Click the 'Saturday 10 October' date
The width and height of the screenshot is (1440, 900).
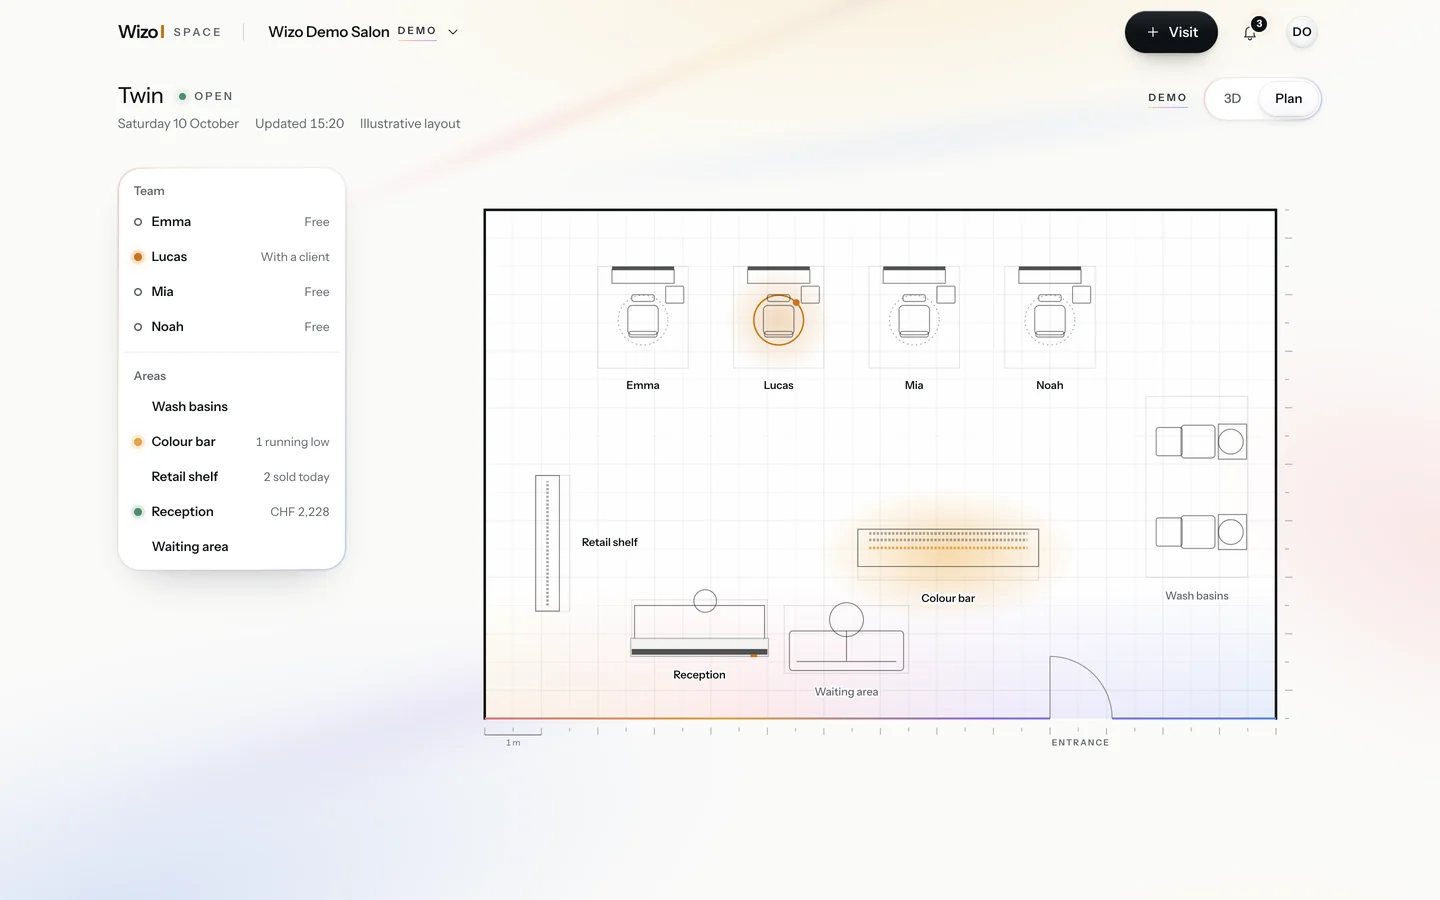(178, 124)
